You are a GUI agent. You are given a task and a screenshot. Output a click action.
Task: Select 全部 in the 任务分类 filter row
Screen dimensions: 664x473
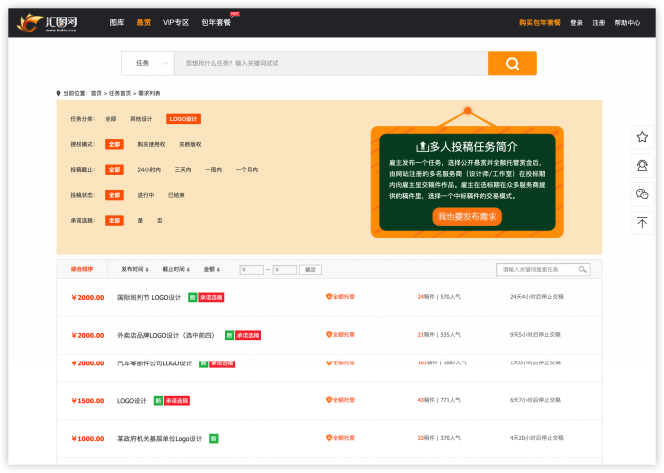(x=111, y=119)
